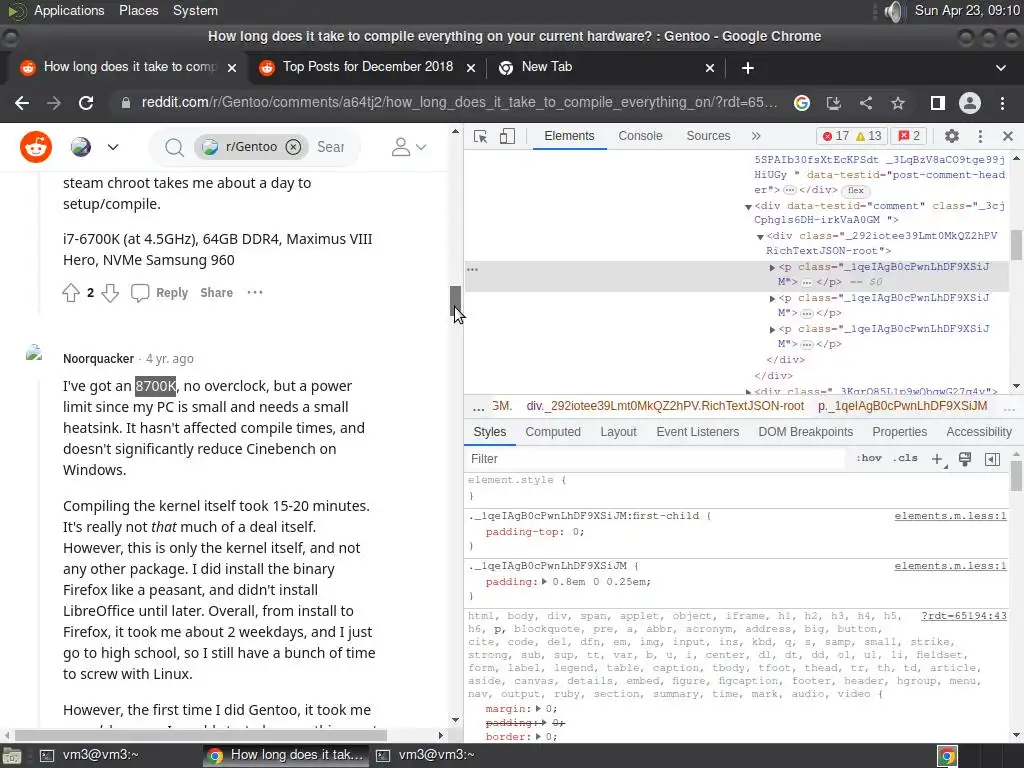Close the DevTools panel

click(x=1008, y=136)
